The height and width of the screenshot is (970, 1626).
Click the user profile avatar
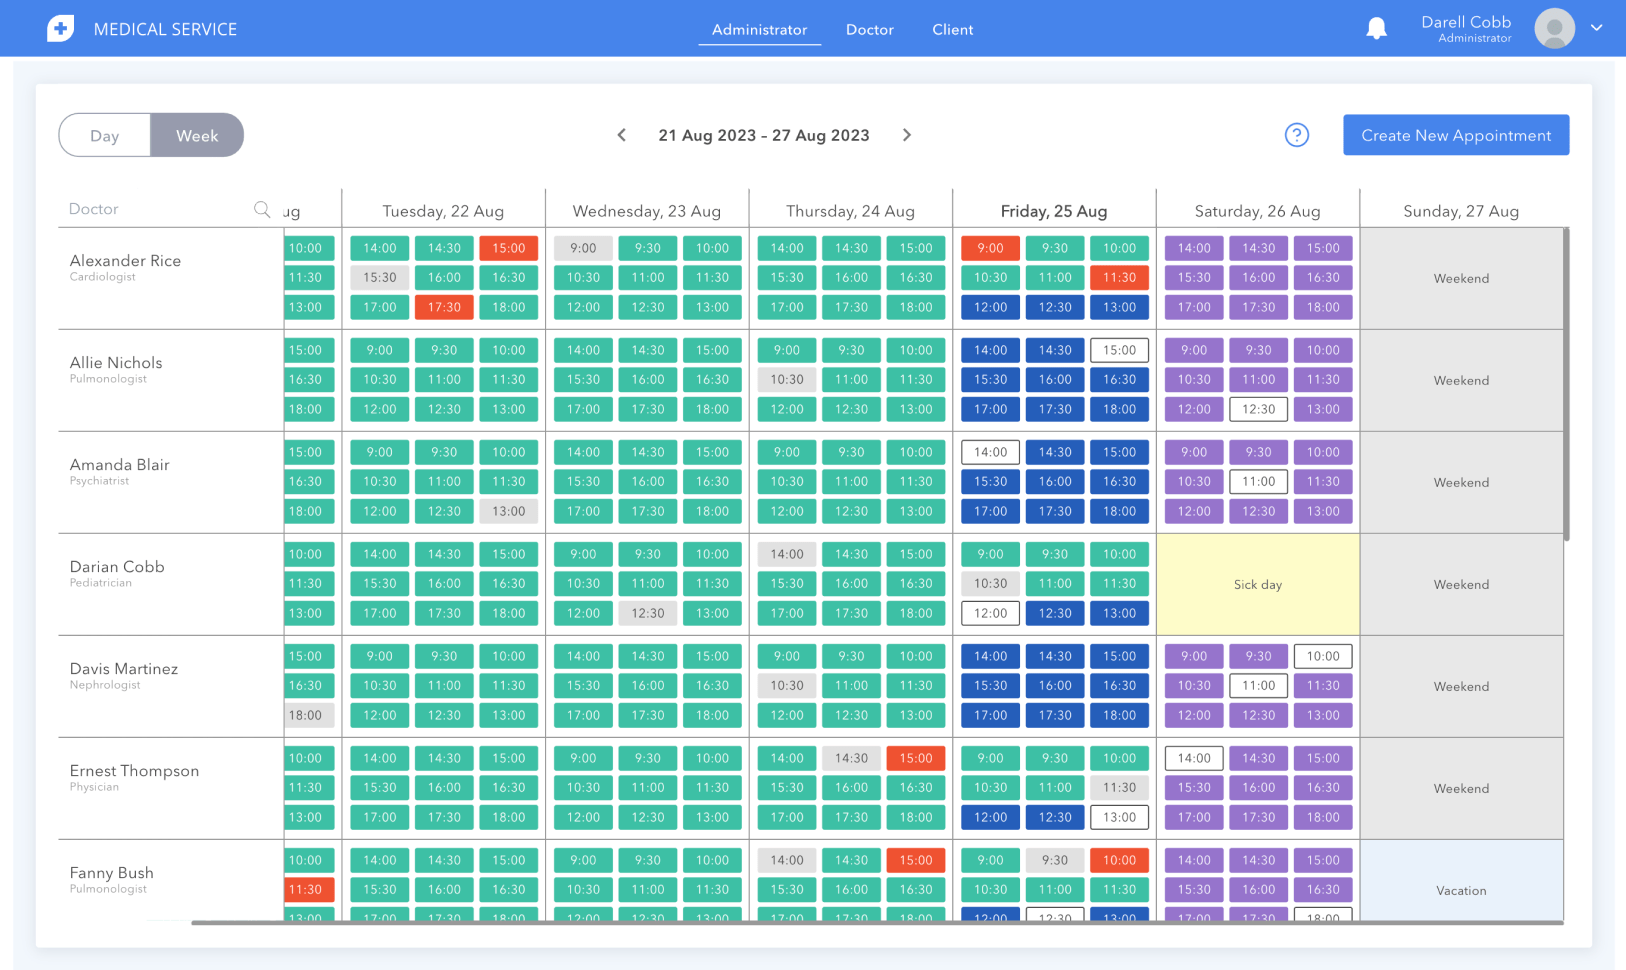pos(1554,29)
